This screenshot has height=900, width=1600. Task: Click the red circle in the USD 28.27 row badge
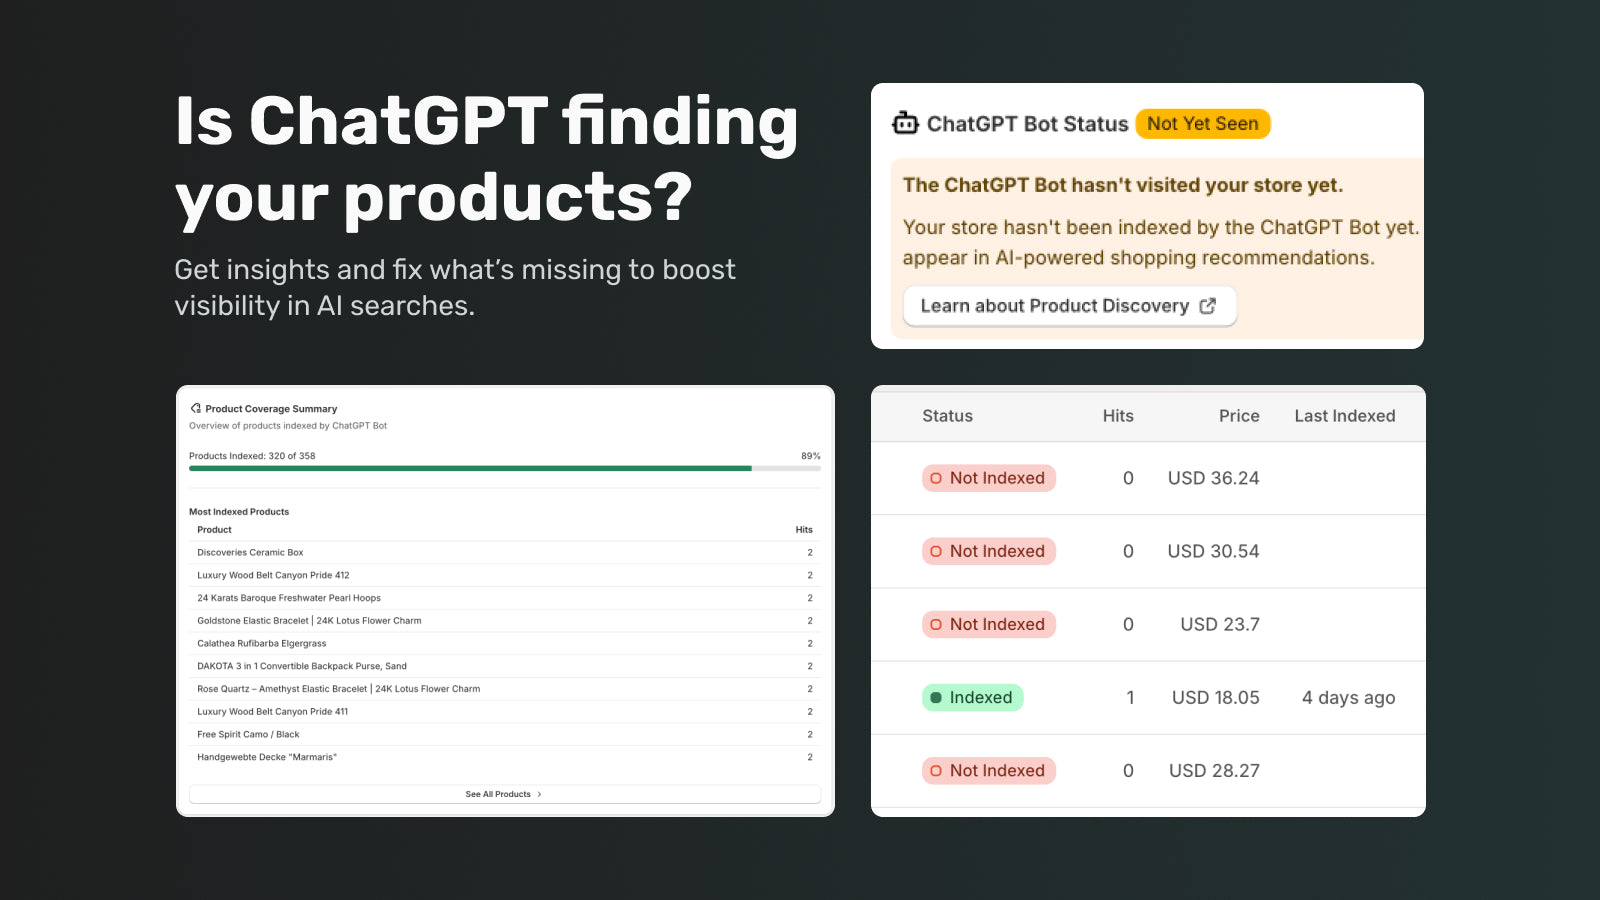tap(936, 771)
